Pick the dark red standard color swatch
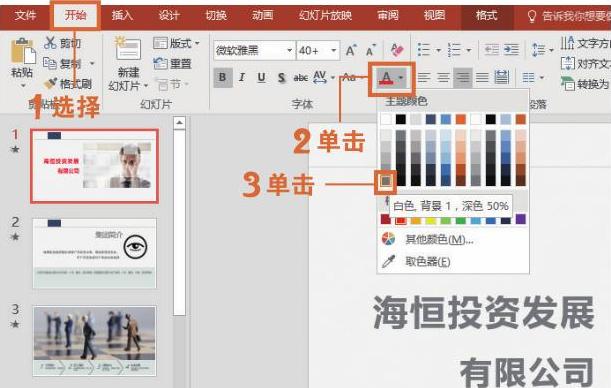Image resolution: width=611 pixels, height=388 pixels. coord(386,219)
